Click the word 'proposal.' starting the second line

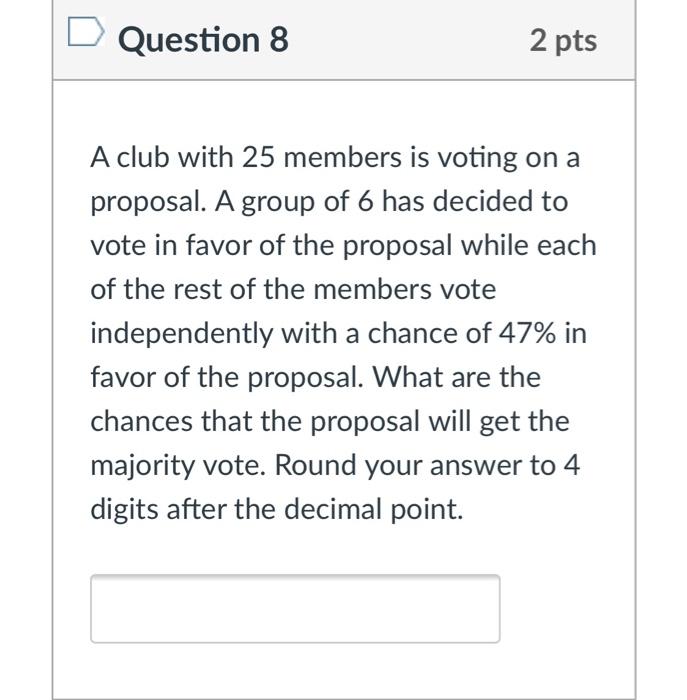point(149,202)
